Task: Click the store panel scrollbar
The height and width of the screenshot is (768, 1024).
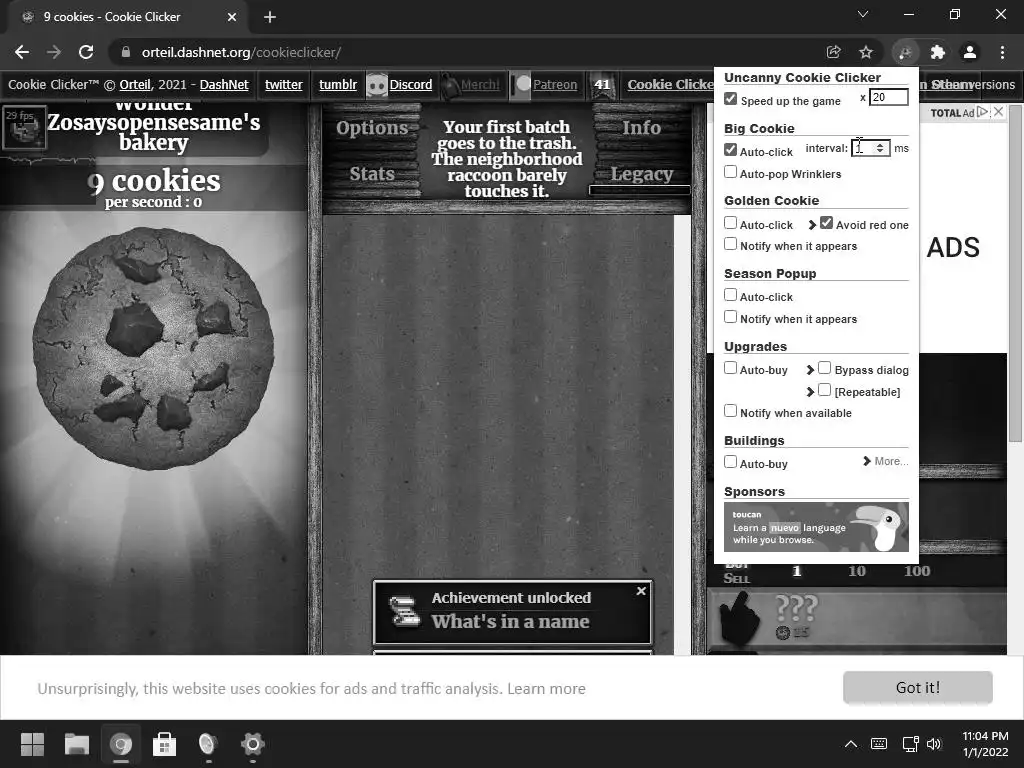Action: pyautogui.click(x=1016, y=274)
